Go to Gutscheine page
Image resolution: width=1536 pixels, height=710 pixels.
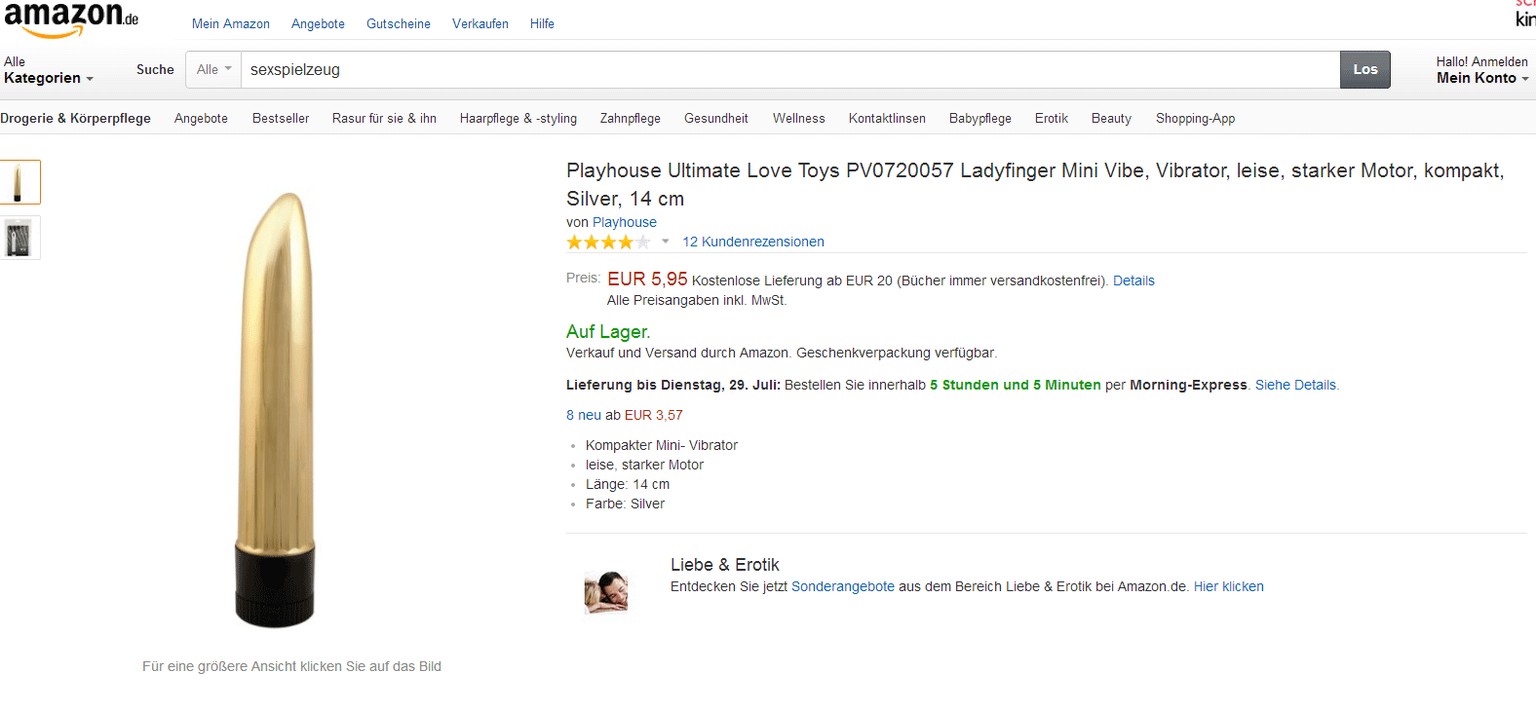point(398,24)
